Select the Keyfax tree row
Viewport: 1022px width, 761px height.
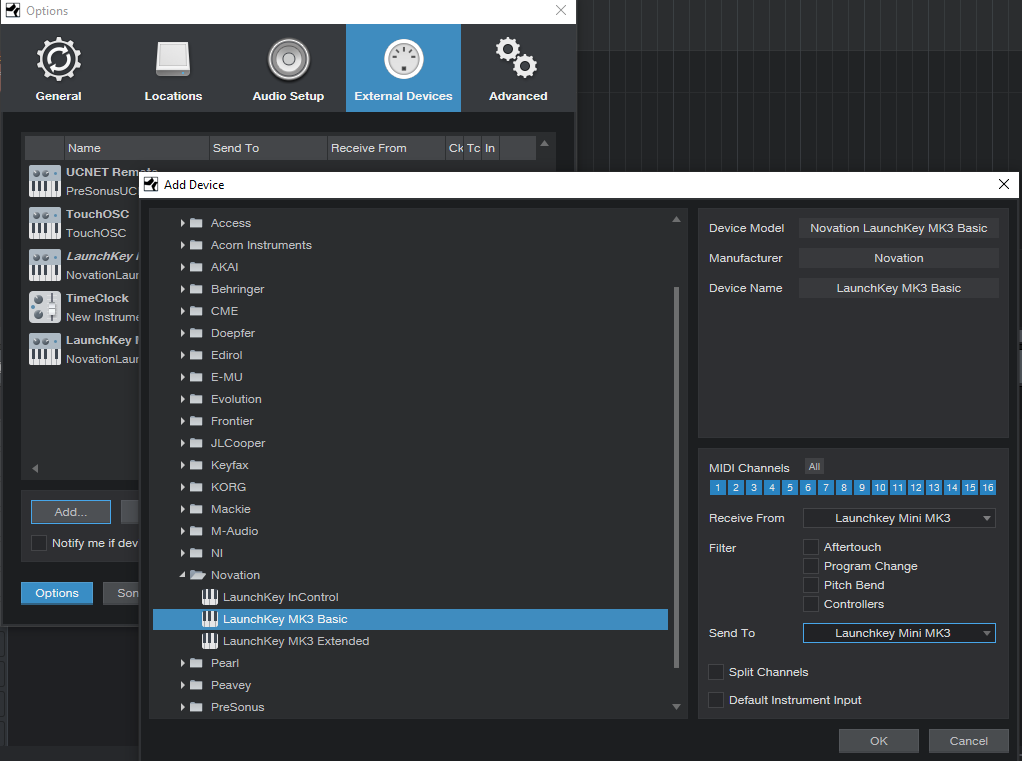[411, 465]
